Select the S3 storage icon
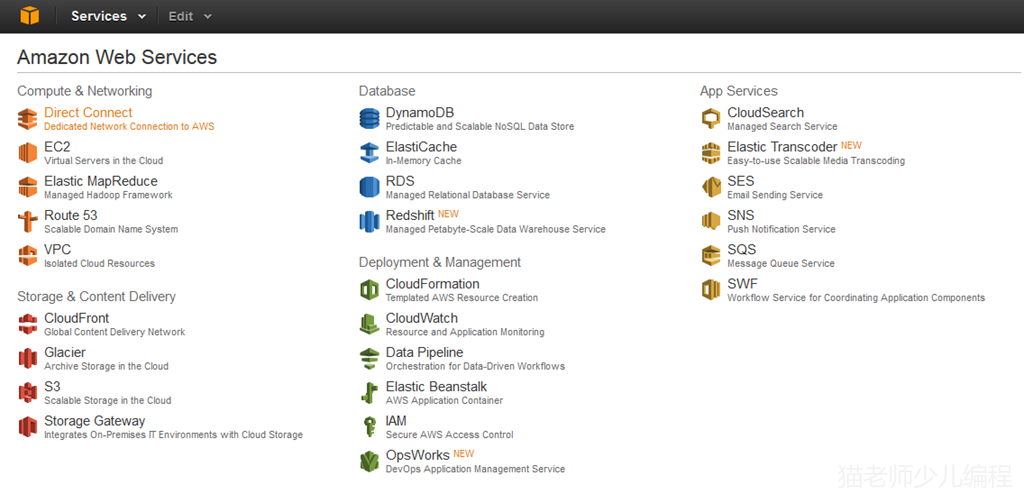Screen dimensions: 1024x503 coord(28,392)
